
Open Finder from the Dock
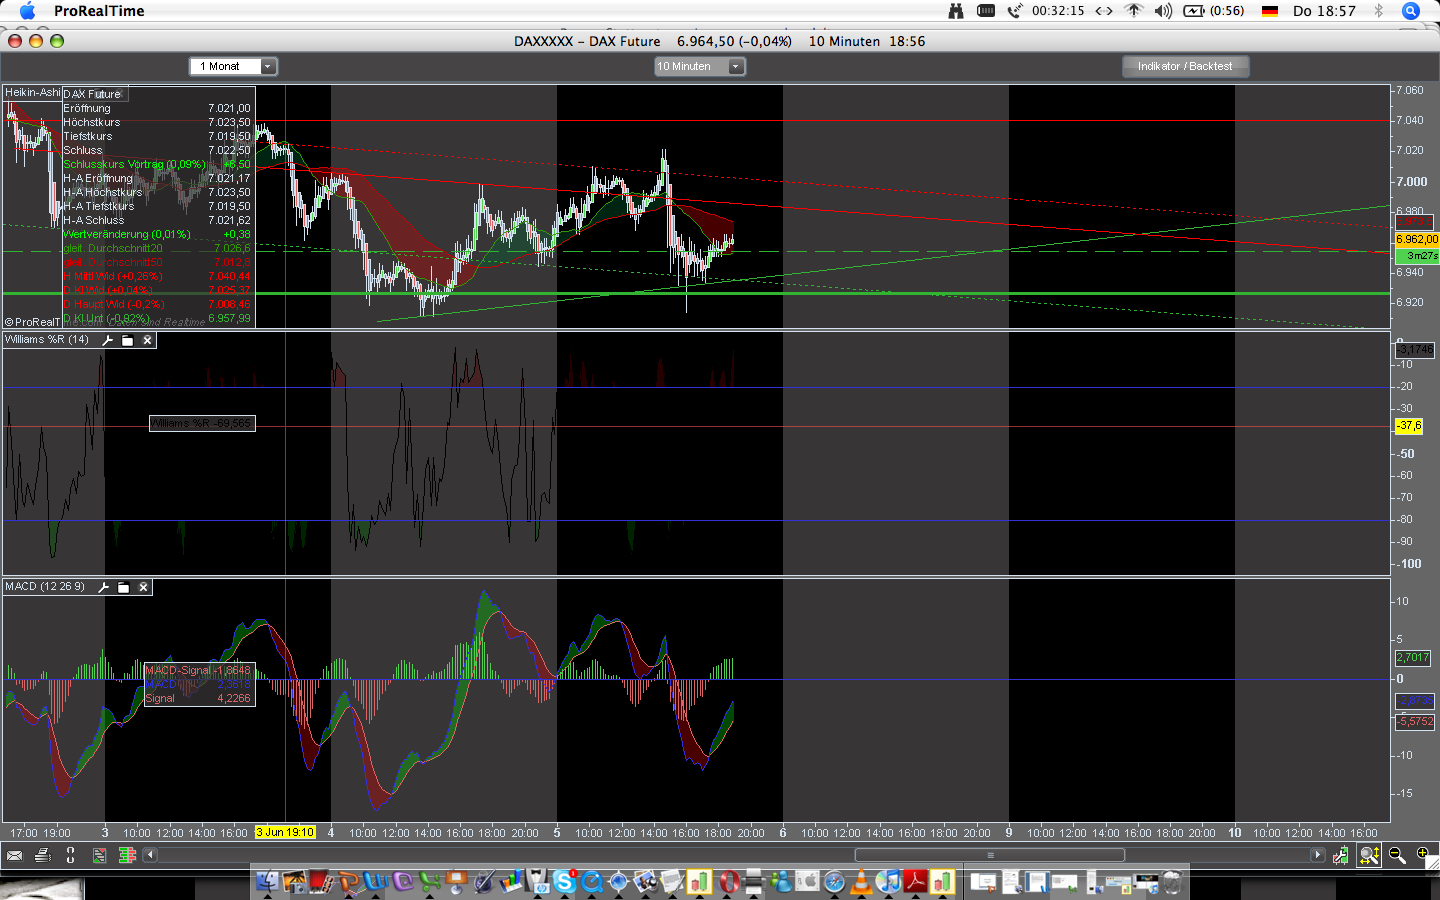tap(268, 882)
